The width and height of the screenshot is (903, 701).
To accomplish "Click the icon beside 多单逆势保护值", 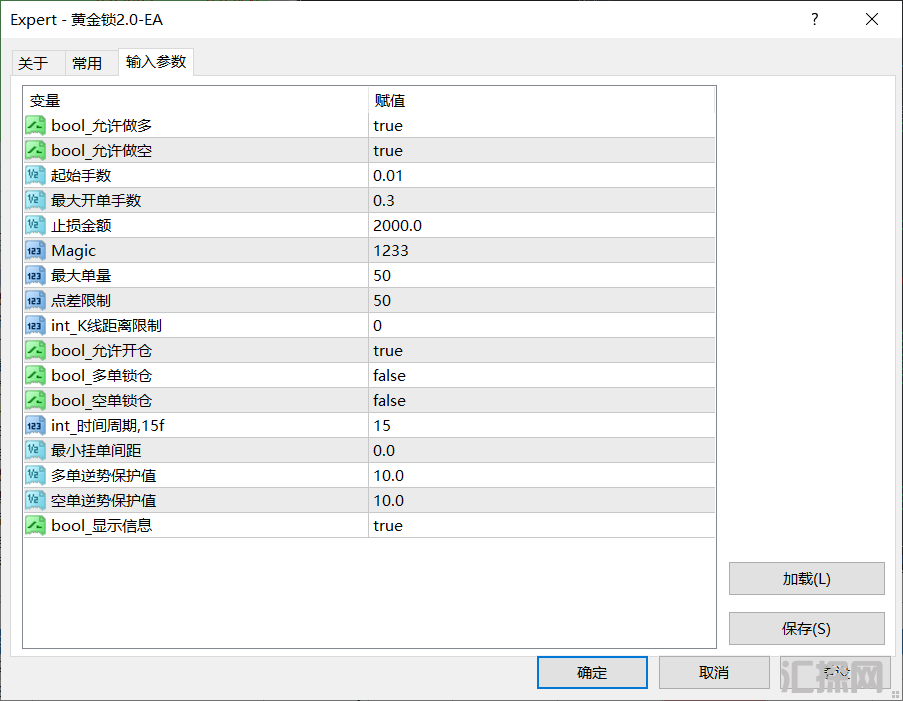I will tap(35, 475).
